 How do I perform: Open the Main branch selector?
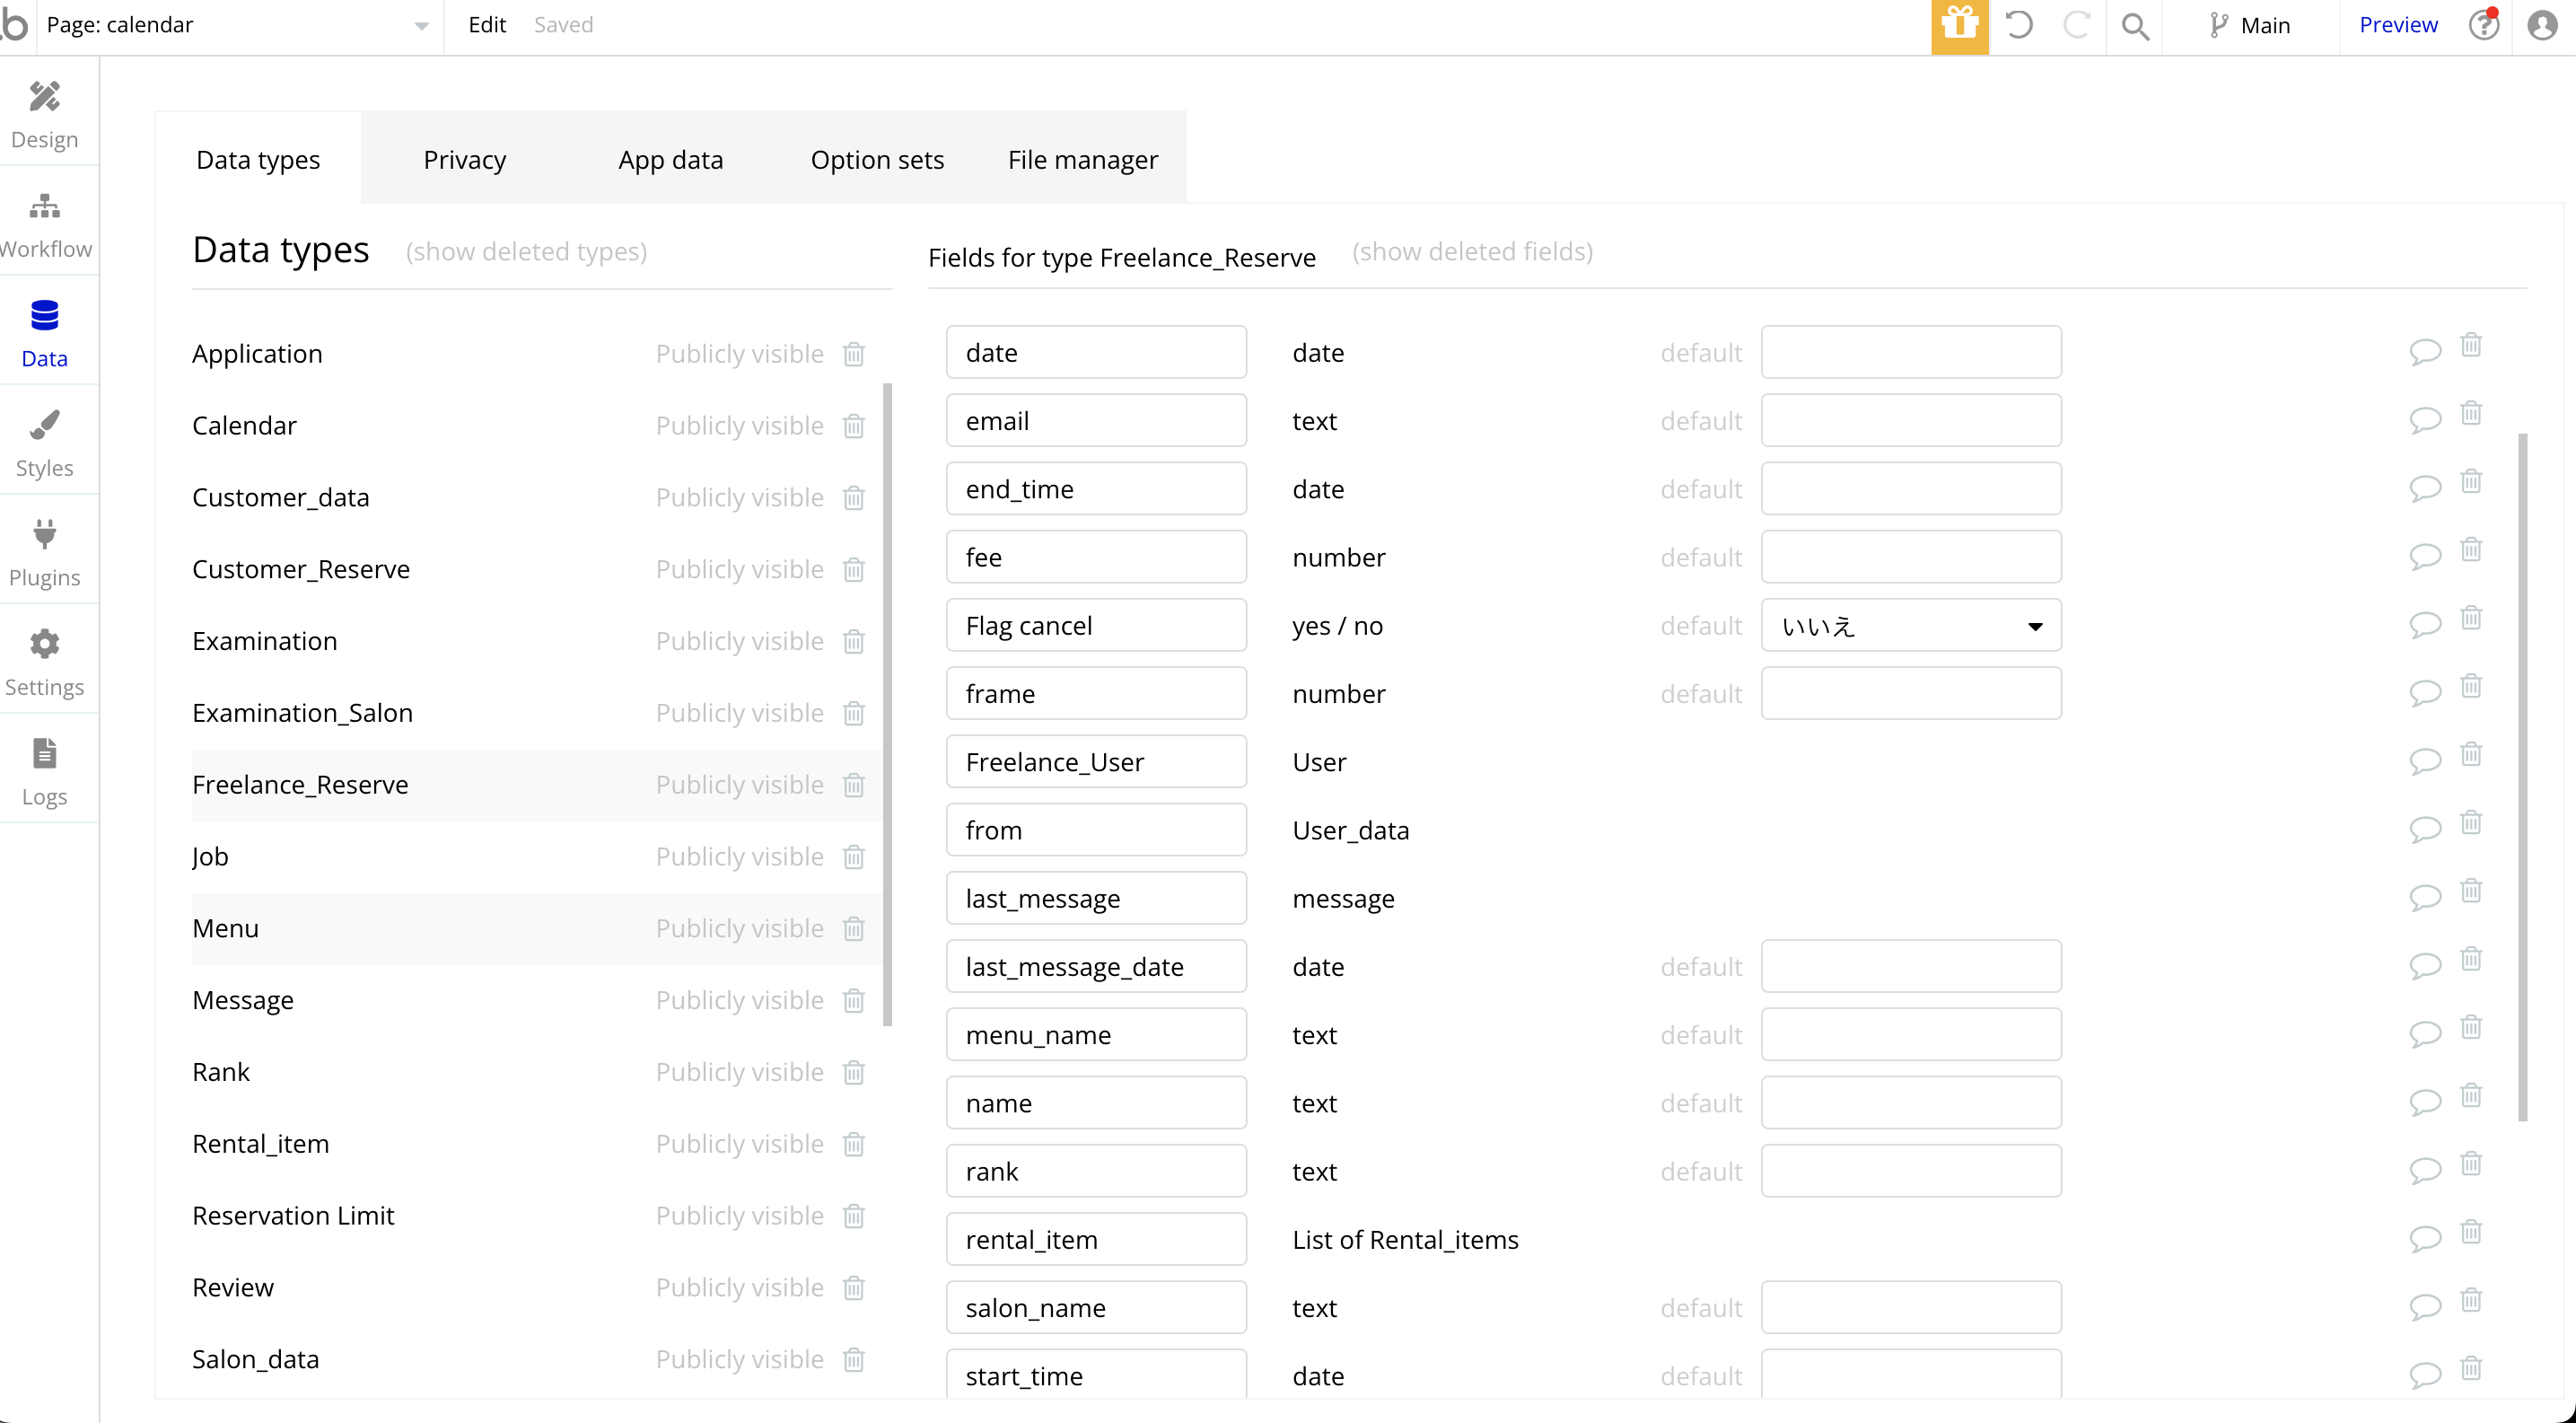click(x=2249, y=26)
